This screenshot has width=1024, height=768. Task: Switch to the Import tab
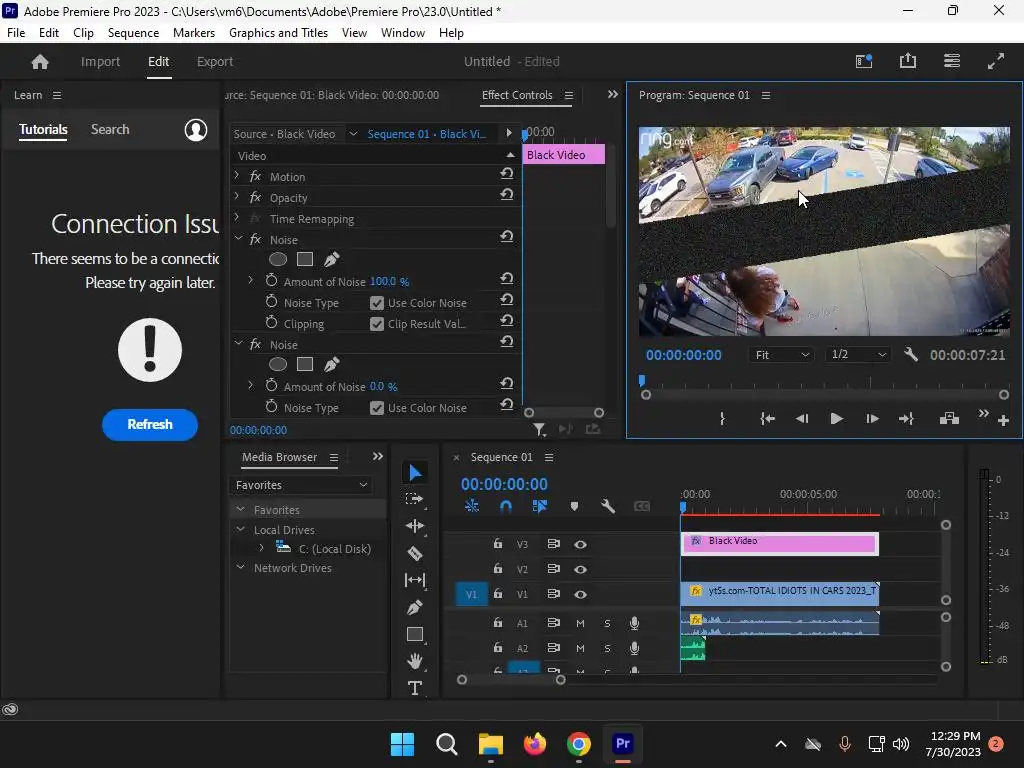pos(101,61)
